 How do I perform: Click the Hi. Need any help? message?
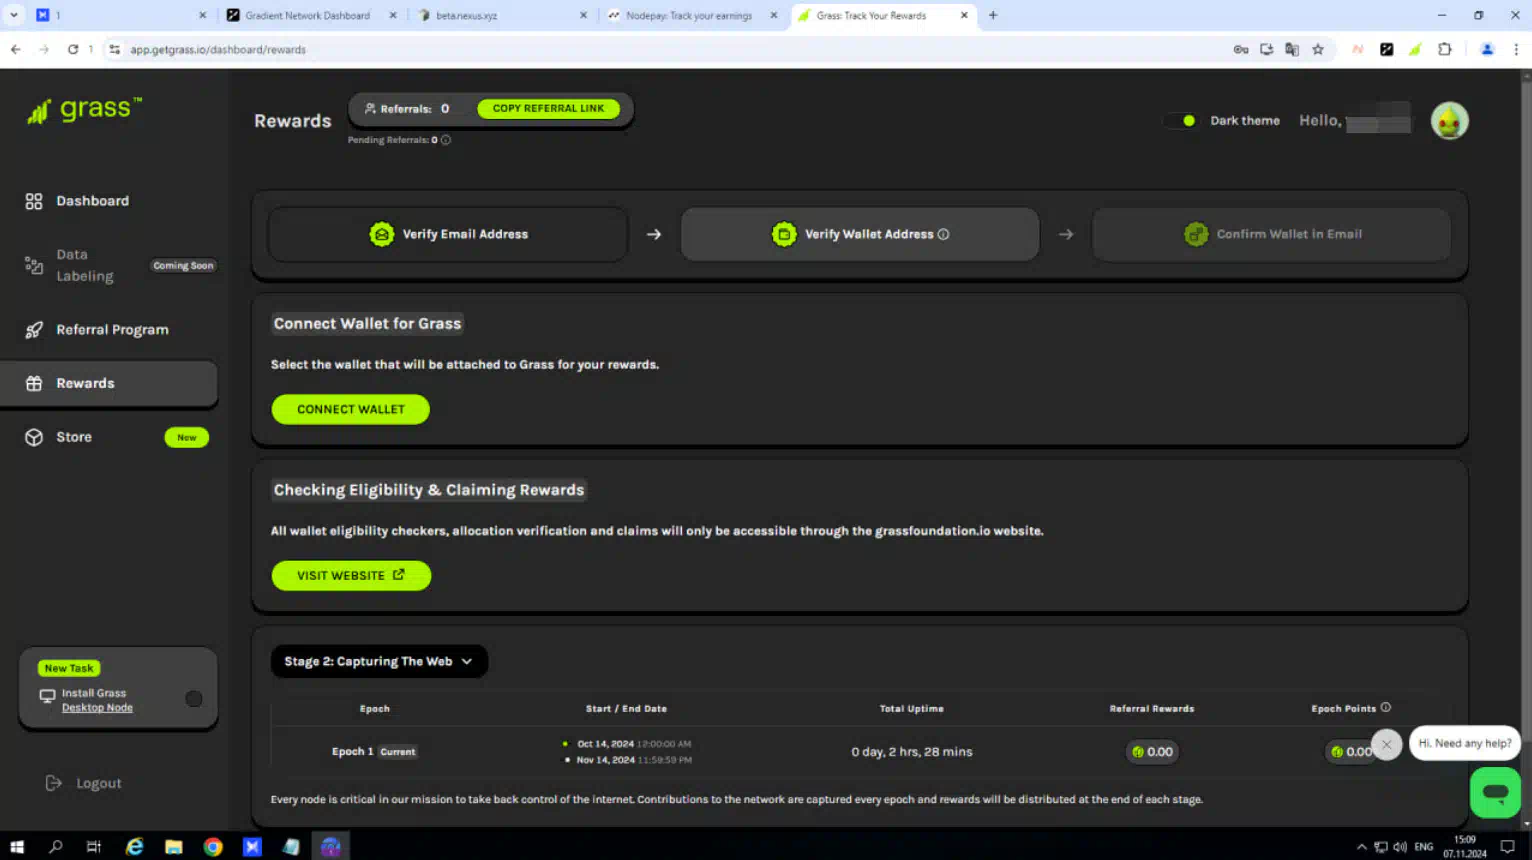coord(1465,743)
